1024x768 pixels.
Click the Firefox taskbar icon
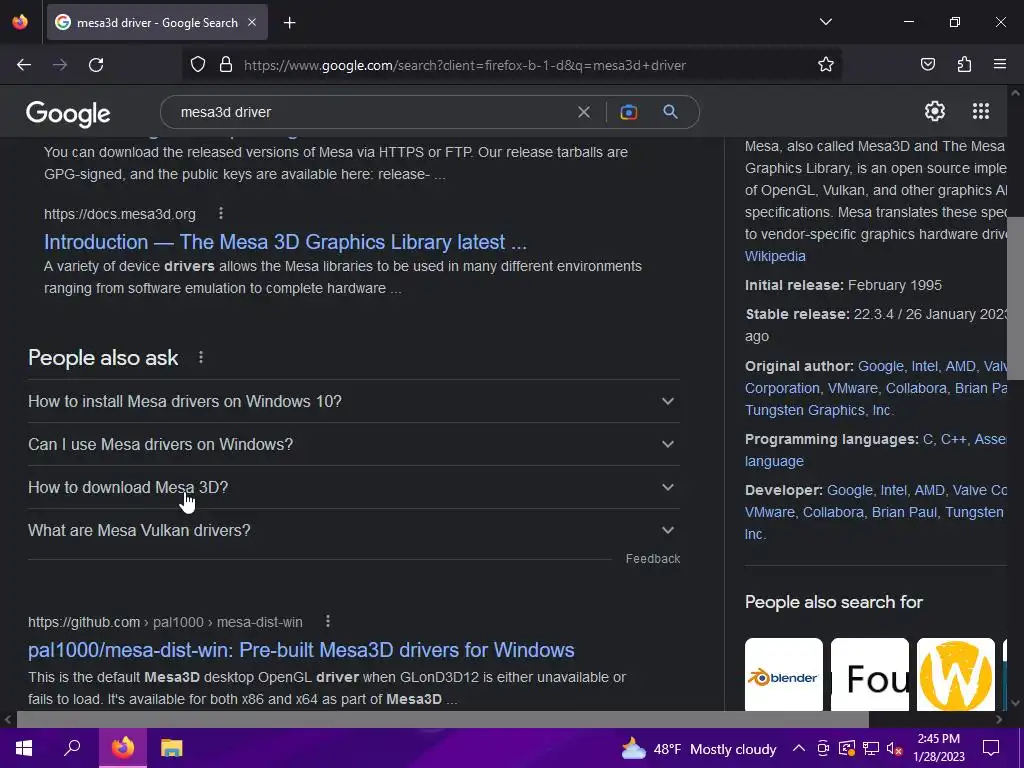pos(122,748)
